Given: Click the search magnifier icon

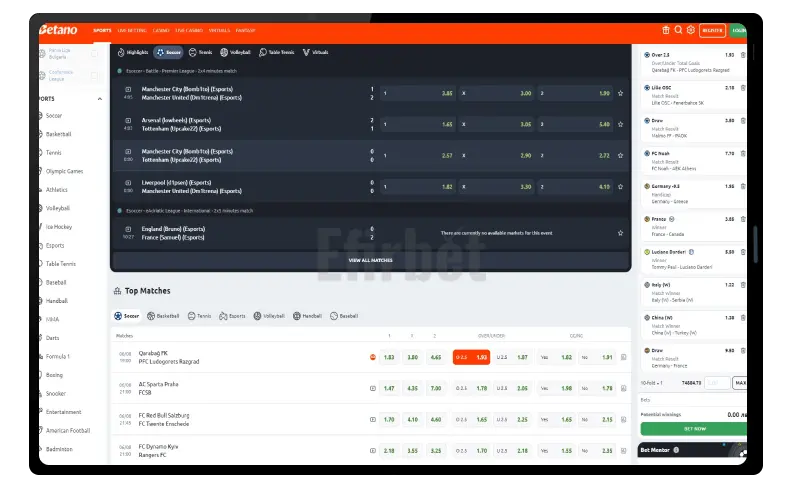Looking at the screenshot, I should click(678, 30).
